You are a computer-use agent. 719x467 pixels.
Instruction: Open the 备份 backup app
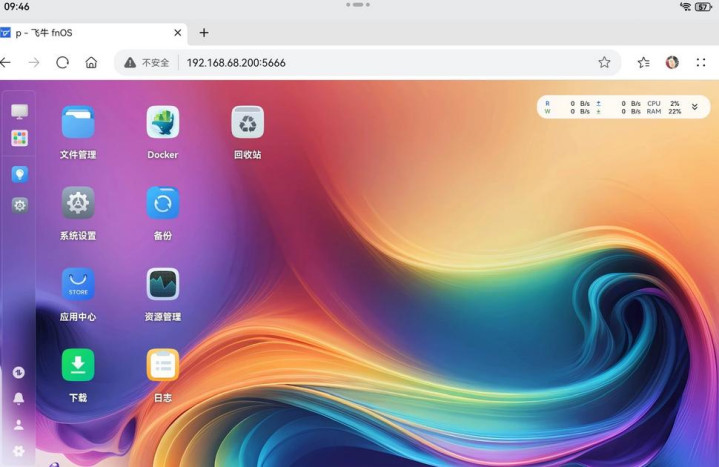[163, 203]
